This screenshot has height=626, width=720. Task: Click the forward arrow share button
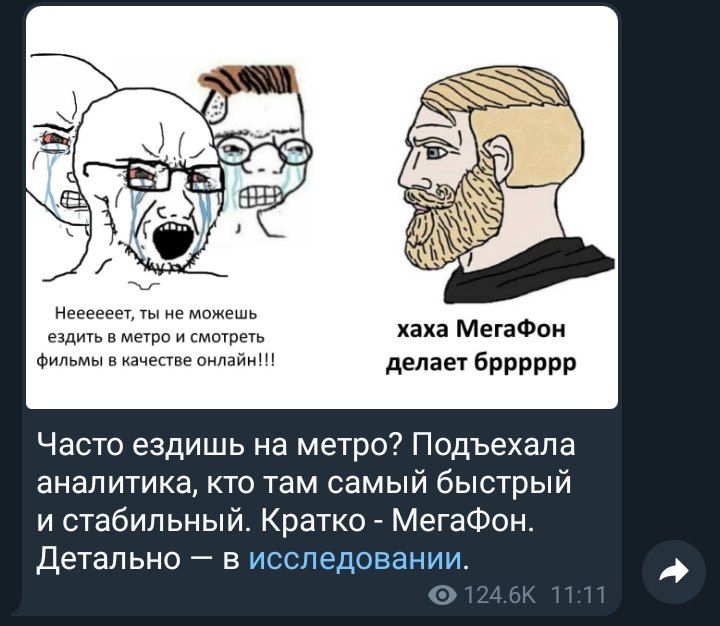click(674, 572)
